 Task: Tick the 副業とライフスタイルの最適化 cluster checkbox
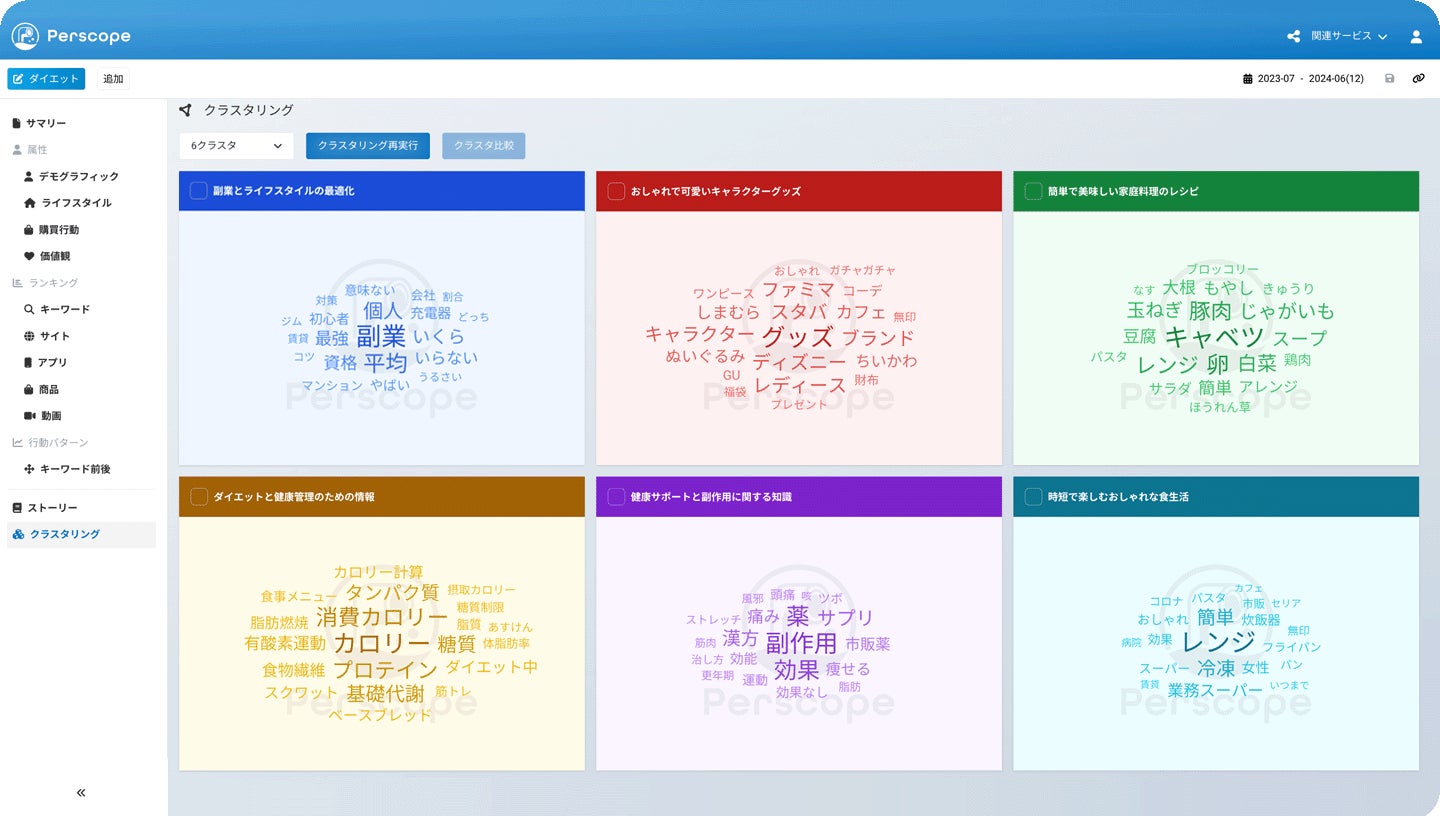coord(198,191)
